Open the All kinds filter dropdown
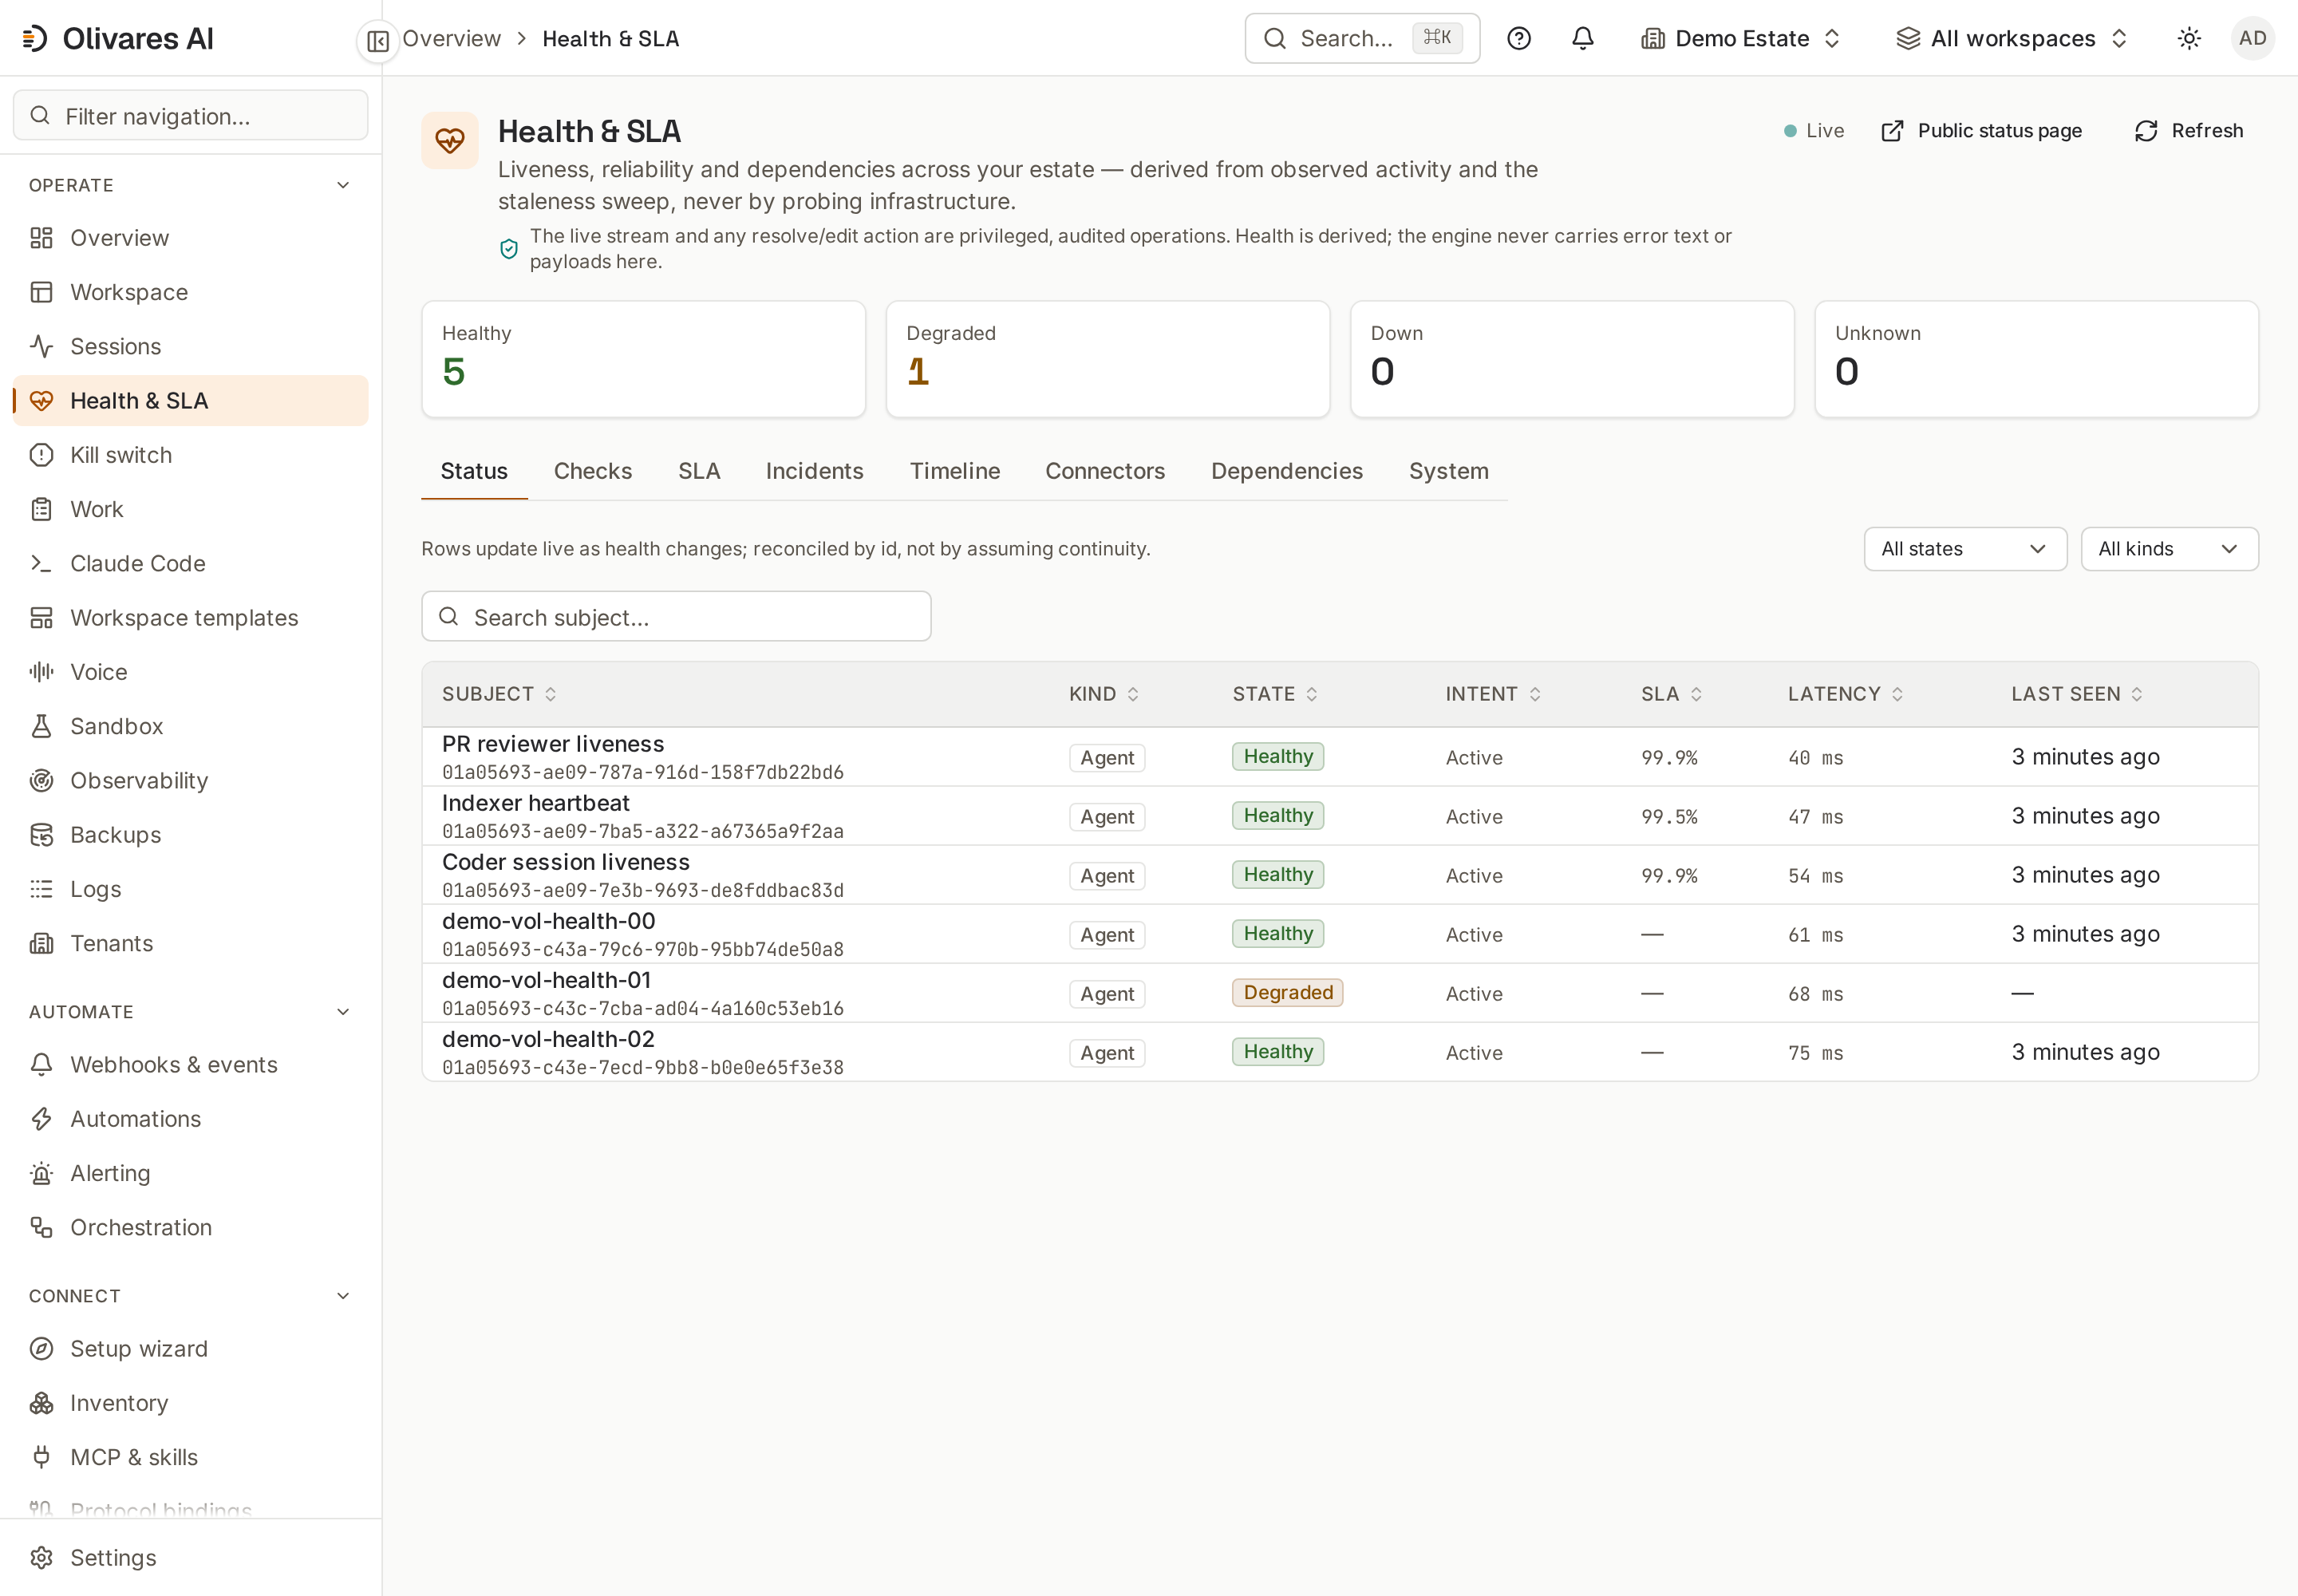 (2169, 549)
